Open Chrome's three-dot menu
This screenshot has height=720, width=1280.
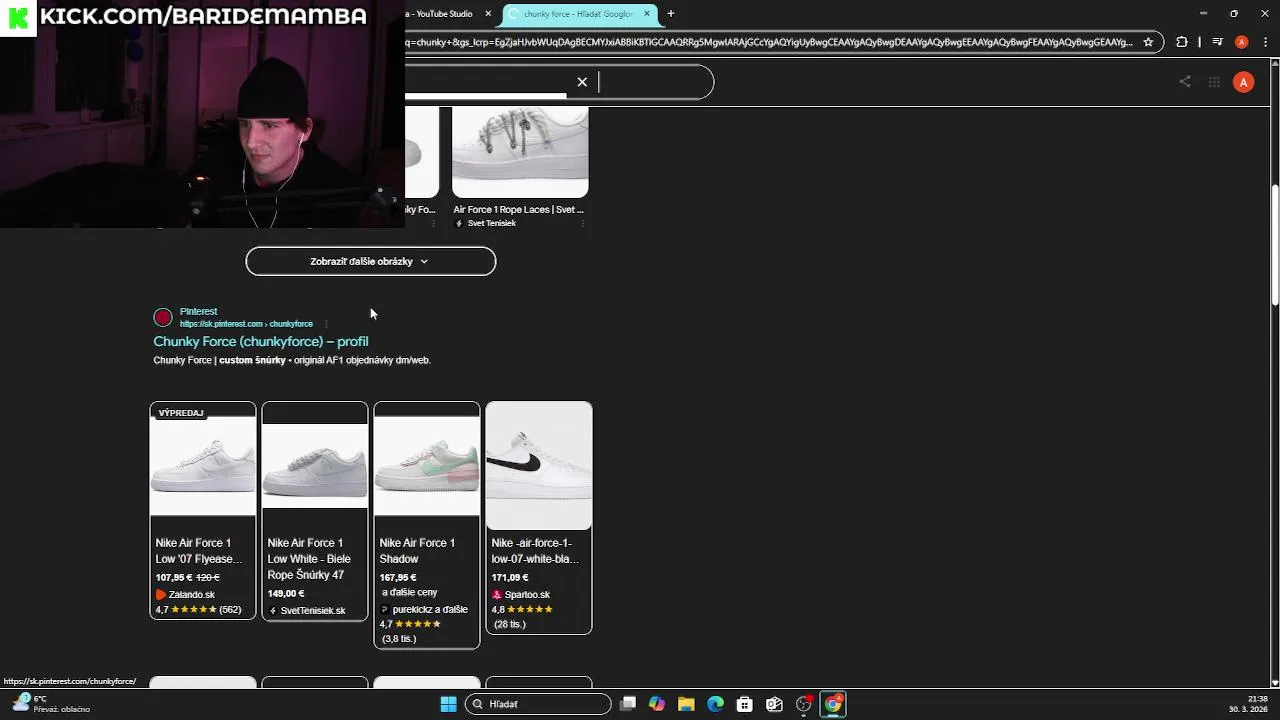pyautogui.click(x=1264, y=42)
